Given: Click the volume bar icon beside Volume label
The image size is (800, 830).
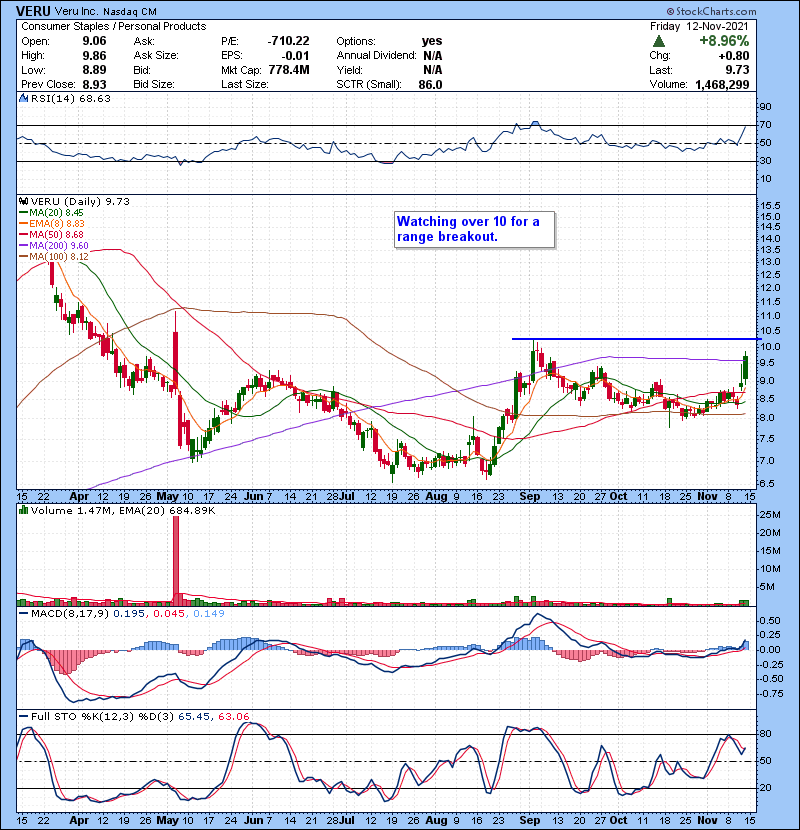Looking at the screenshot, I should point(23,510).
